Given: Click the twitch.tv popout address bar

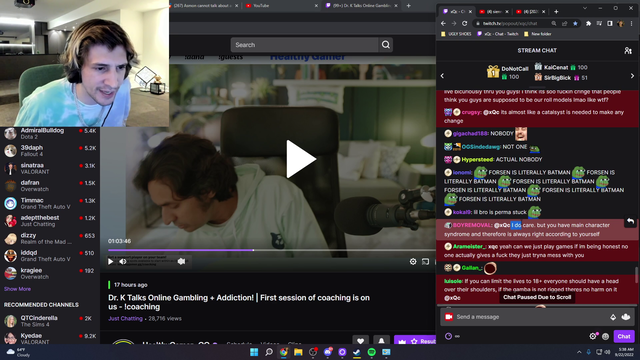Looking at the screenshot, I should (515, 24).
